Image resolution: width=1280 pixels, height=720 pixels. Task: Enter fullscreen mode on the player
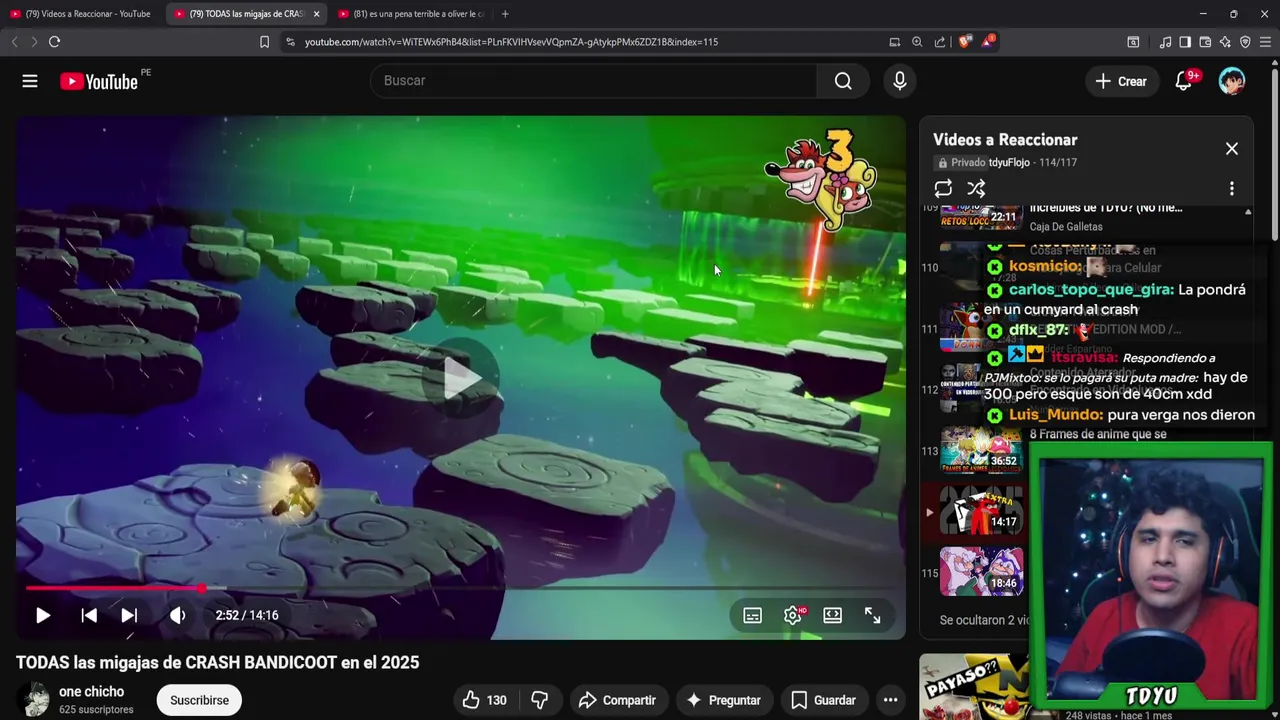pyautogui.click(x=873, y=616)
